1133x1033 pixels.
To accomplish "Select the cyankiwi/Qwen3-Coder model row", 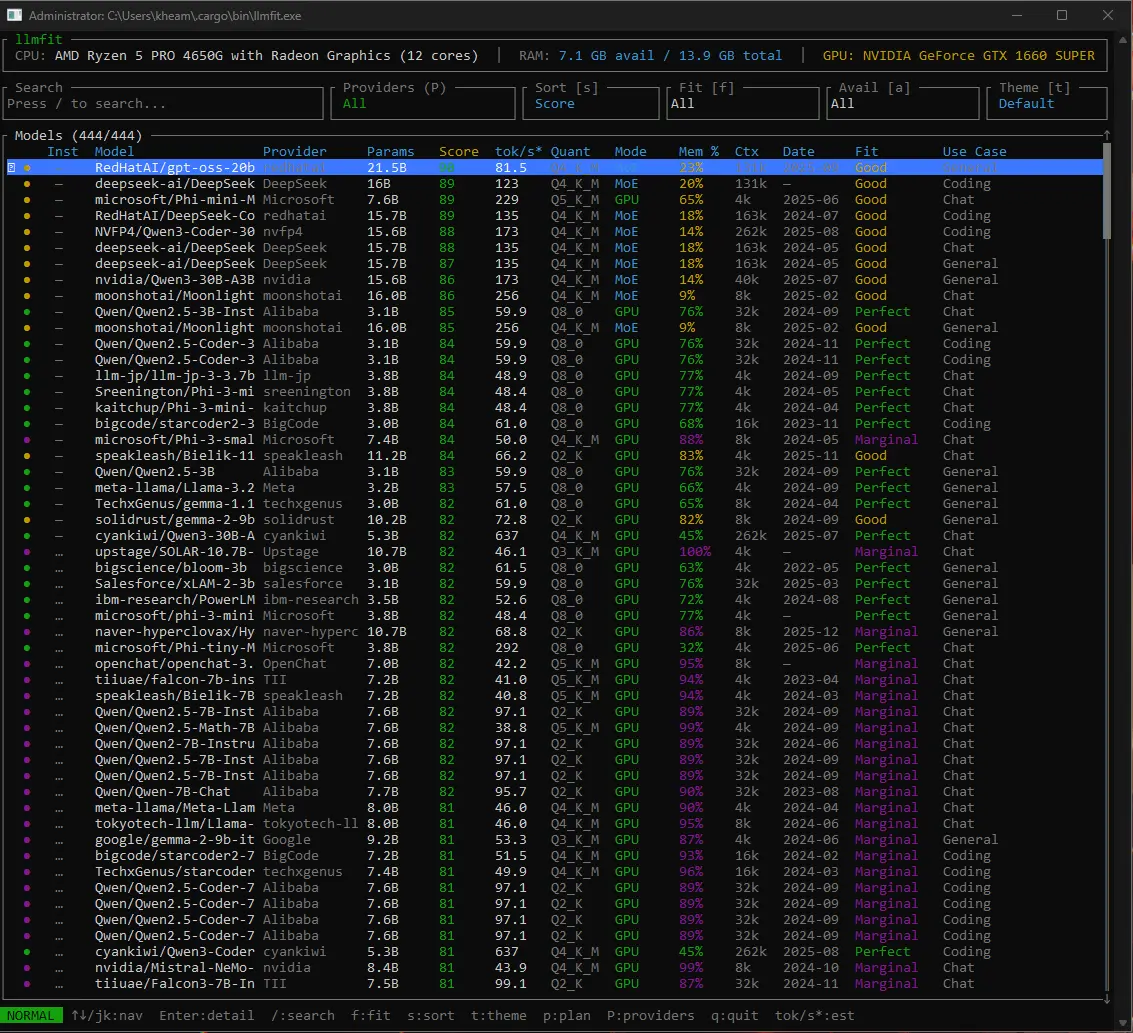I will [554, 952].
